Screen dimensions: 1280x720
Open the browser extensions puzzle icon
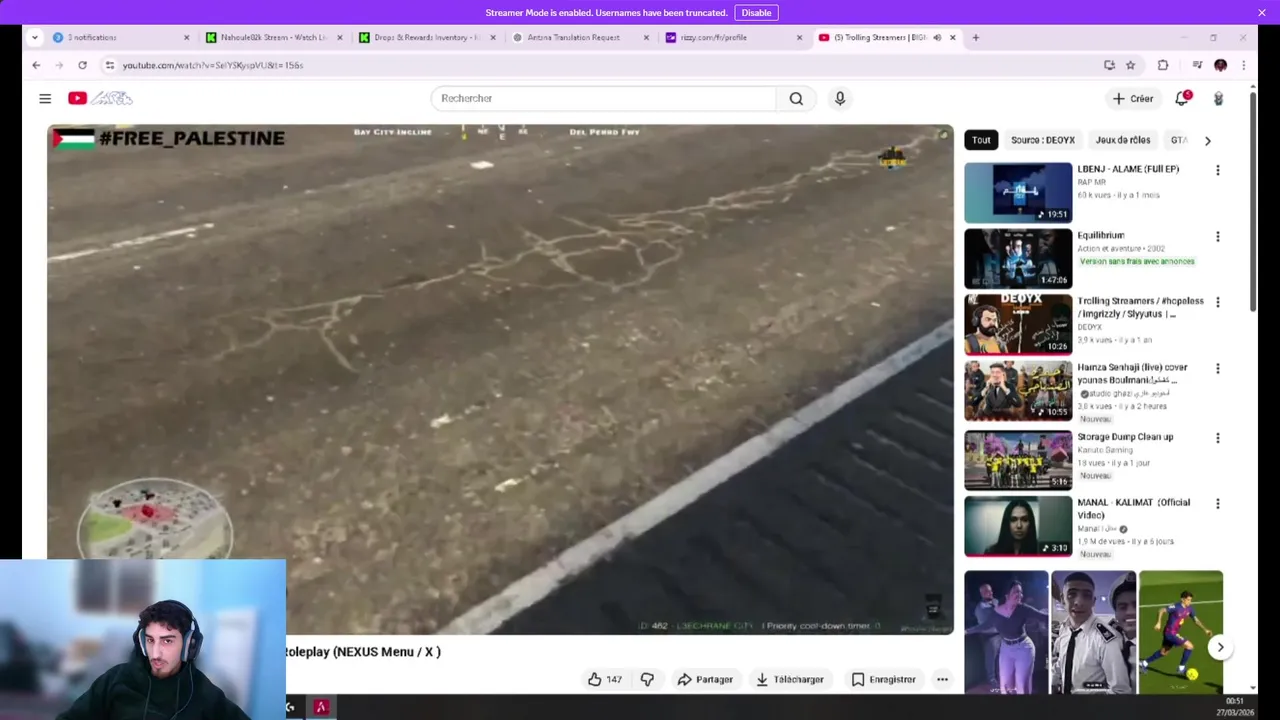click(1163, 65)
